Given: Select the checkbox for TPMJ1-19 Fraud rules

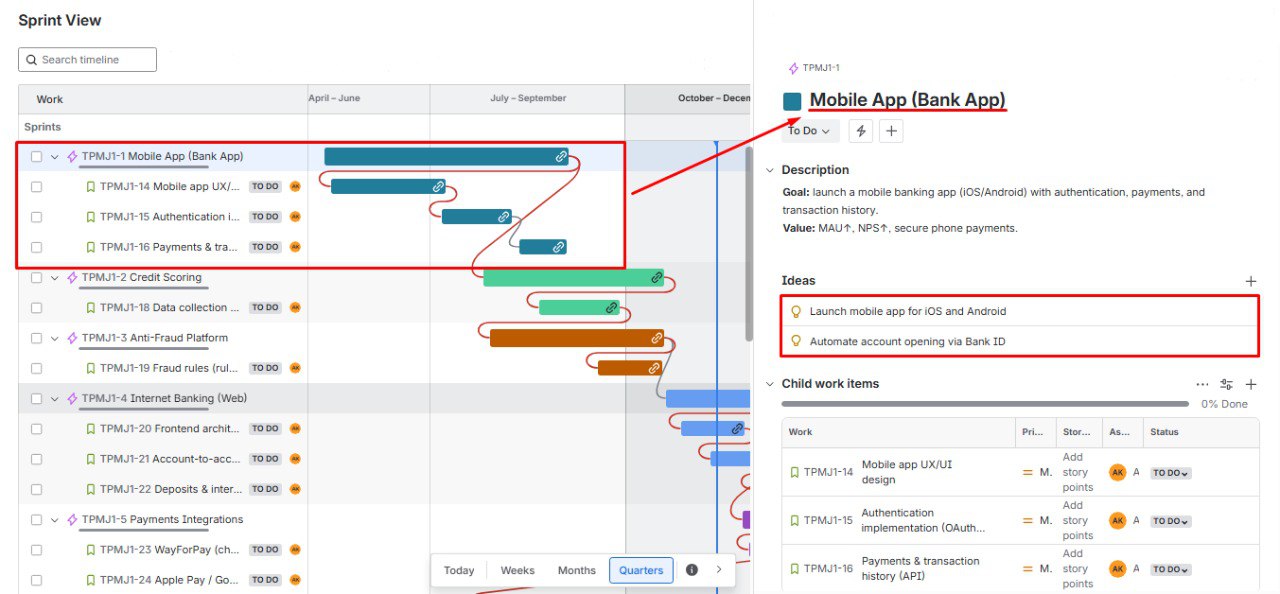Looking at the screenshot, I should 36,368.
